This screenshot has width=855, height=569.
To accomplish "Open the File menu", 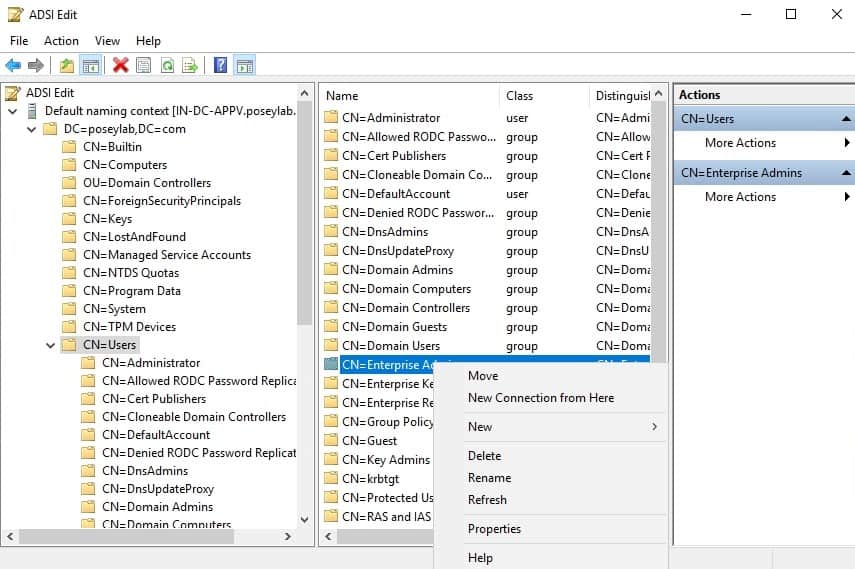I will [19, 41].
